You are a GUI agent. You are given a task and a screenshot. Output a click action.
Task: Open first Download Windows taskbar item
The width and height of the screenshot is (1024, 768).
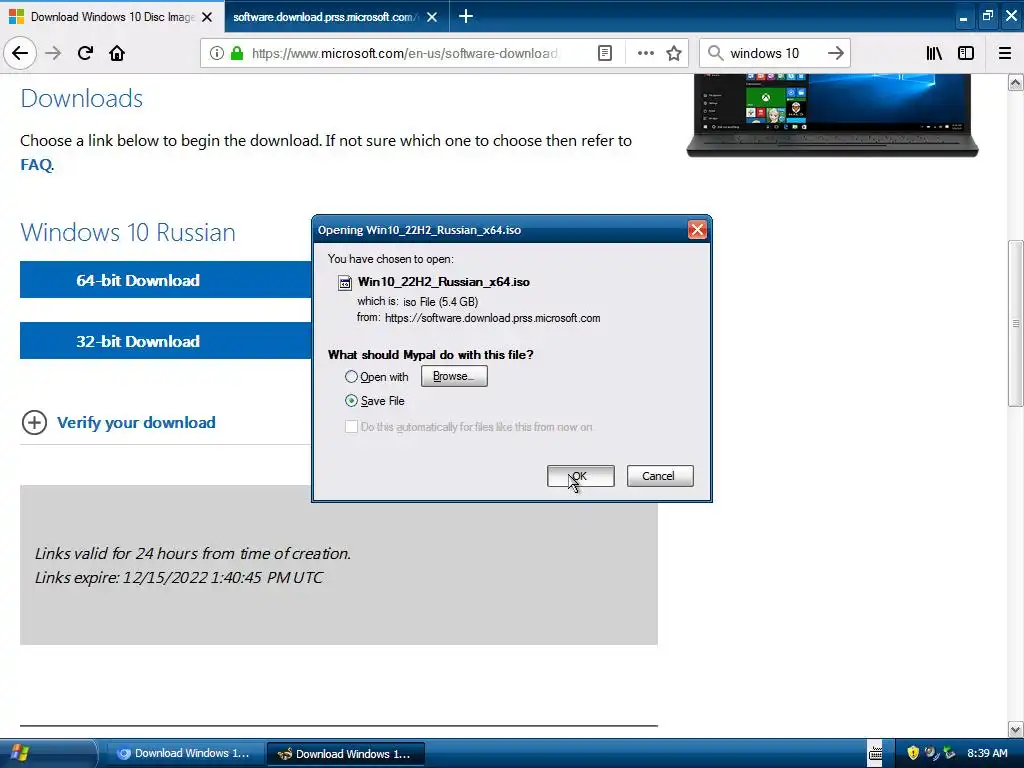184,754
